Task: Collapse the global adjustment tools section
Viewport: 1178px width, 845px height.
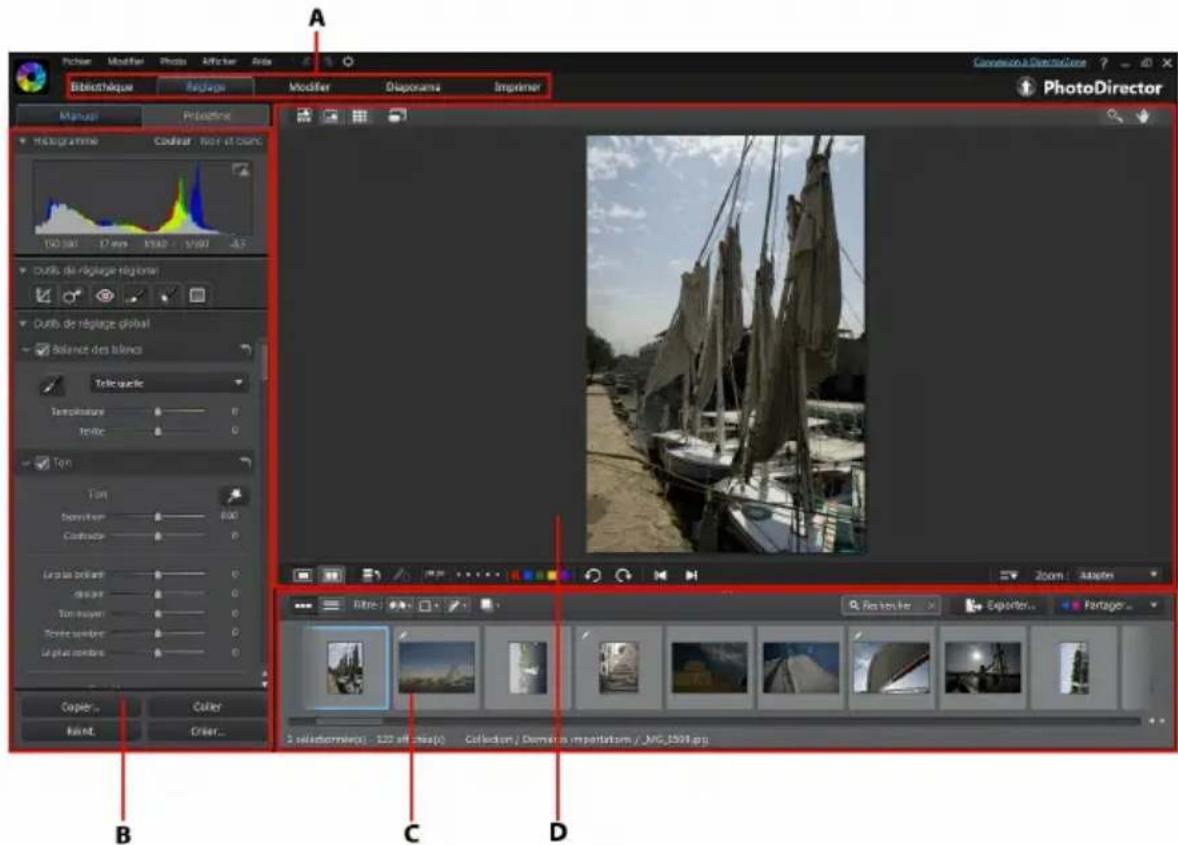Action: point(23,324)
